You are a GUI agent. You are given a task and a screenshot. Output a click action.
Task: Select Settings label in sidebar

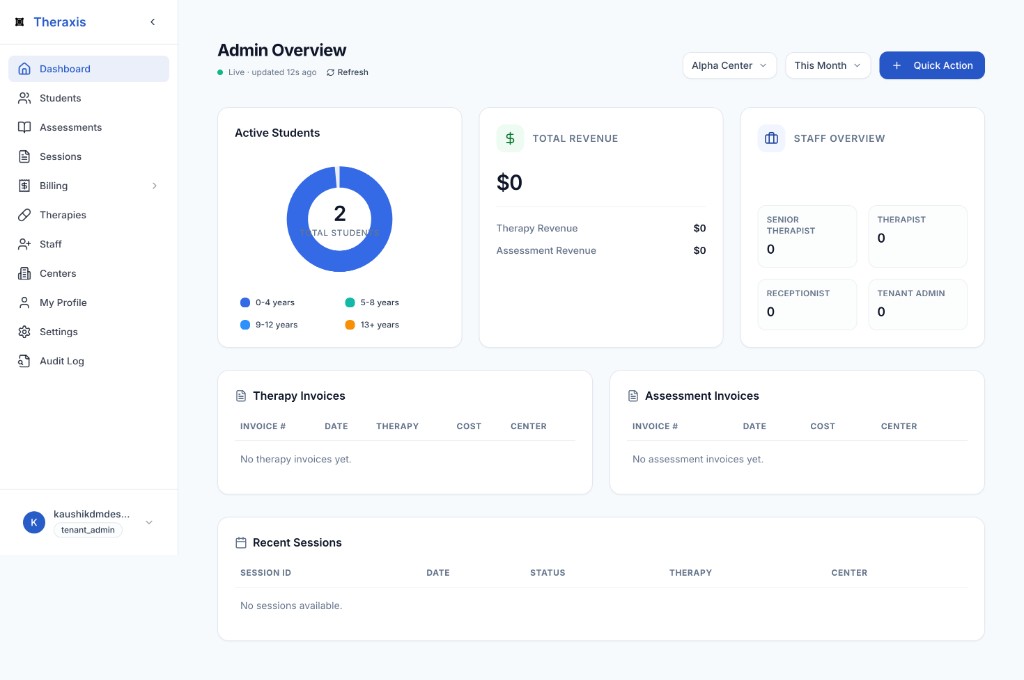58,332
